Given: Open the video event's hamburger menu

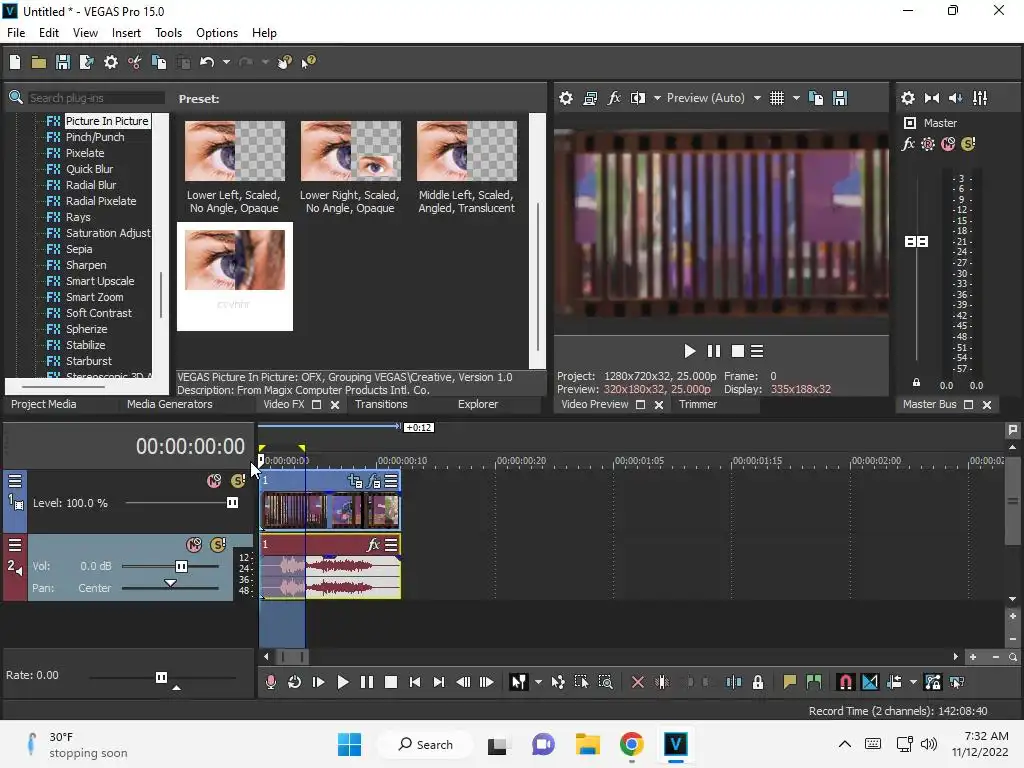Looking at the screenshot, I should [x=391, y=481].
